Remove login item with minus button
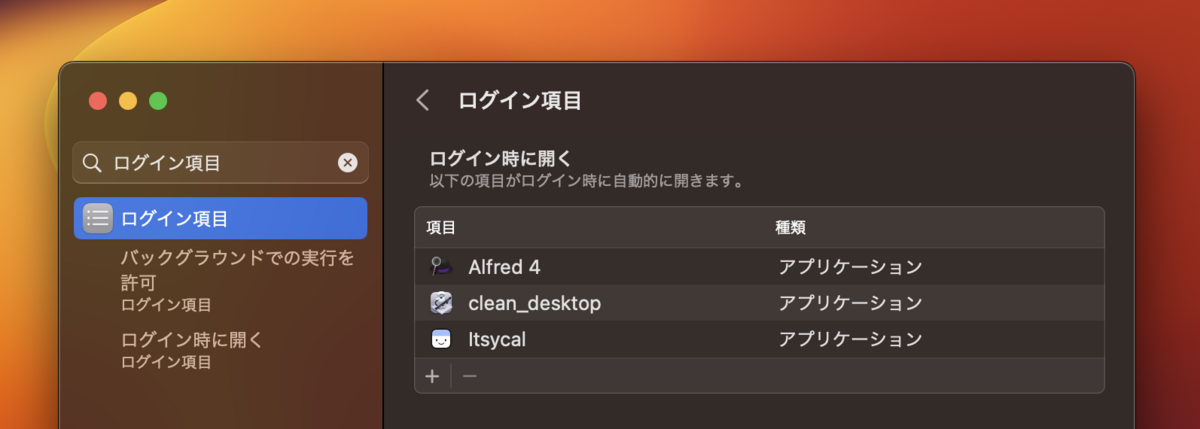The height and width of the screenshot is (429, 1200). 469,376
